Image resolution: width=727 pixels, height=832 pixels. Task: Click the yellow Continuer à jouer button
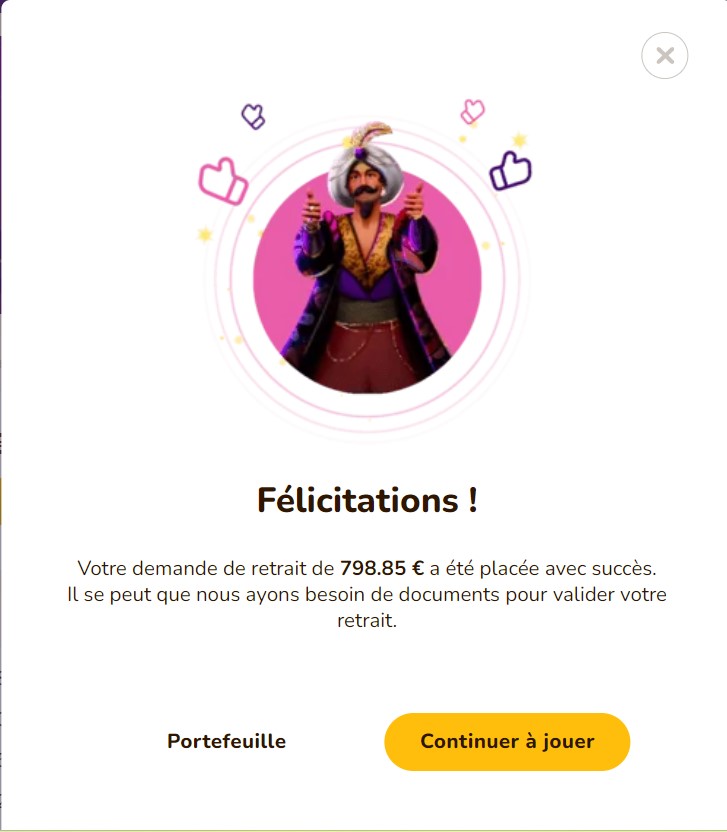coord(507,741)
